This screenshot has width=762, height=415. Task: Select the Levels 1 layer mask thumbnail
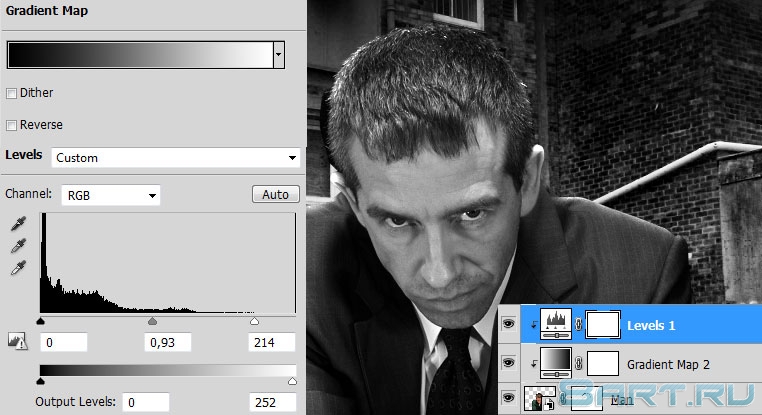tap(603, 325)
